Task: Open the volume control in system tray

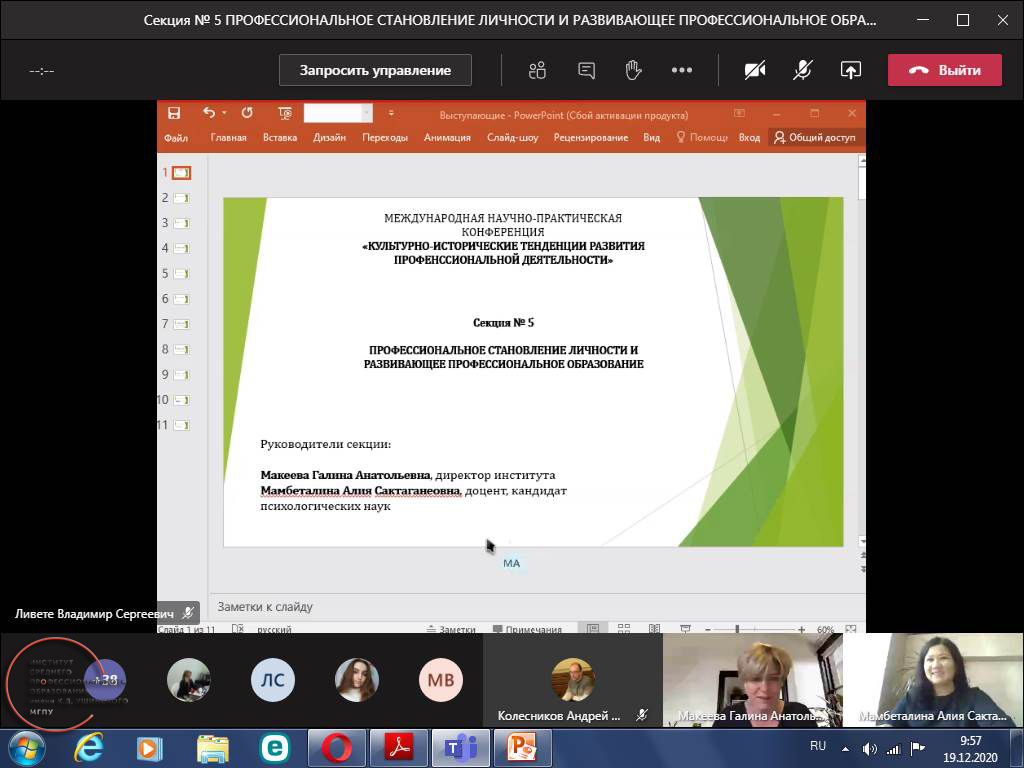Action: 869,748
